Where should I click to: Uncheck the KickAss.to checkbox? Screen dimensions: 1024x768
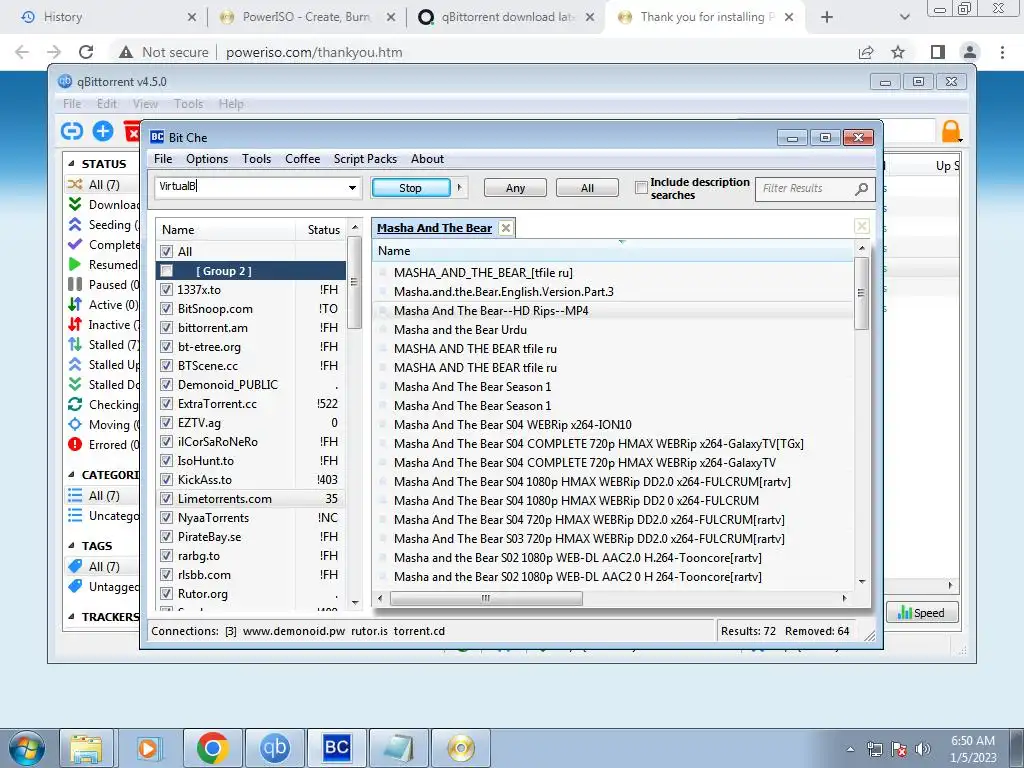click(167, 479)
